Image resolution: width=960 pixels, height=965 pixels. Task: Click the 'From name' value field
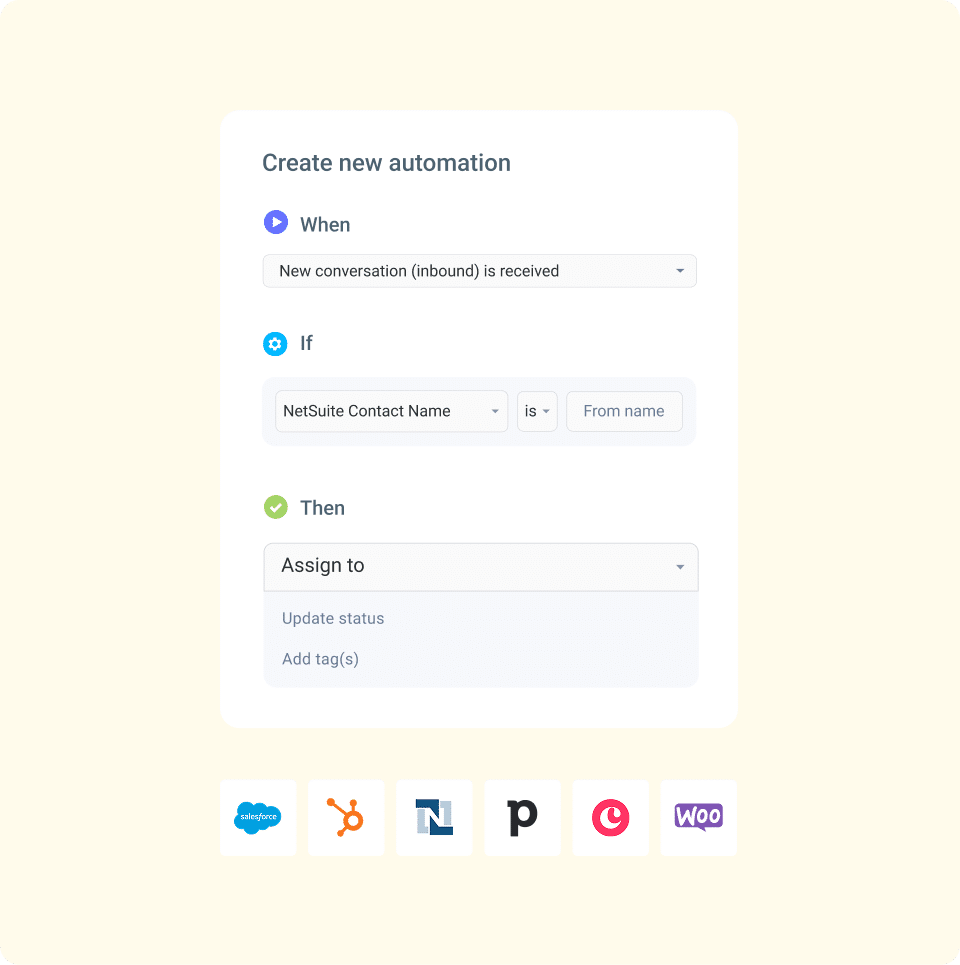pyautogui.click(x=624, y=411)
